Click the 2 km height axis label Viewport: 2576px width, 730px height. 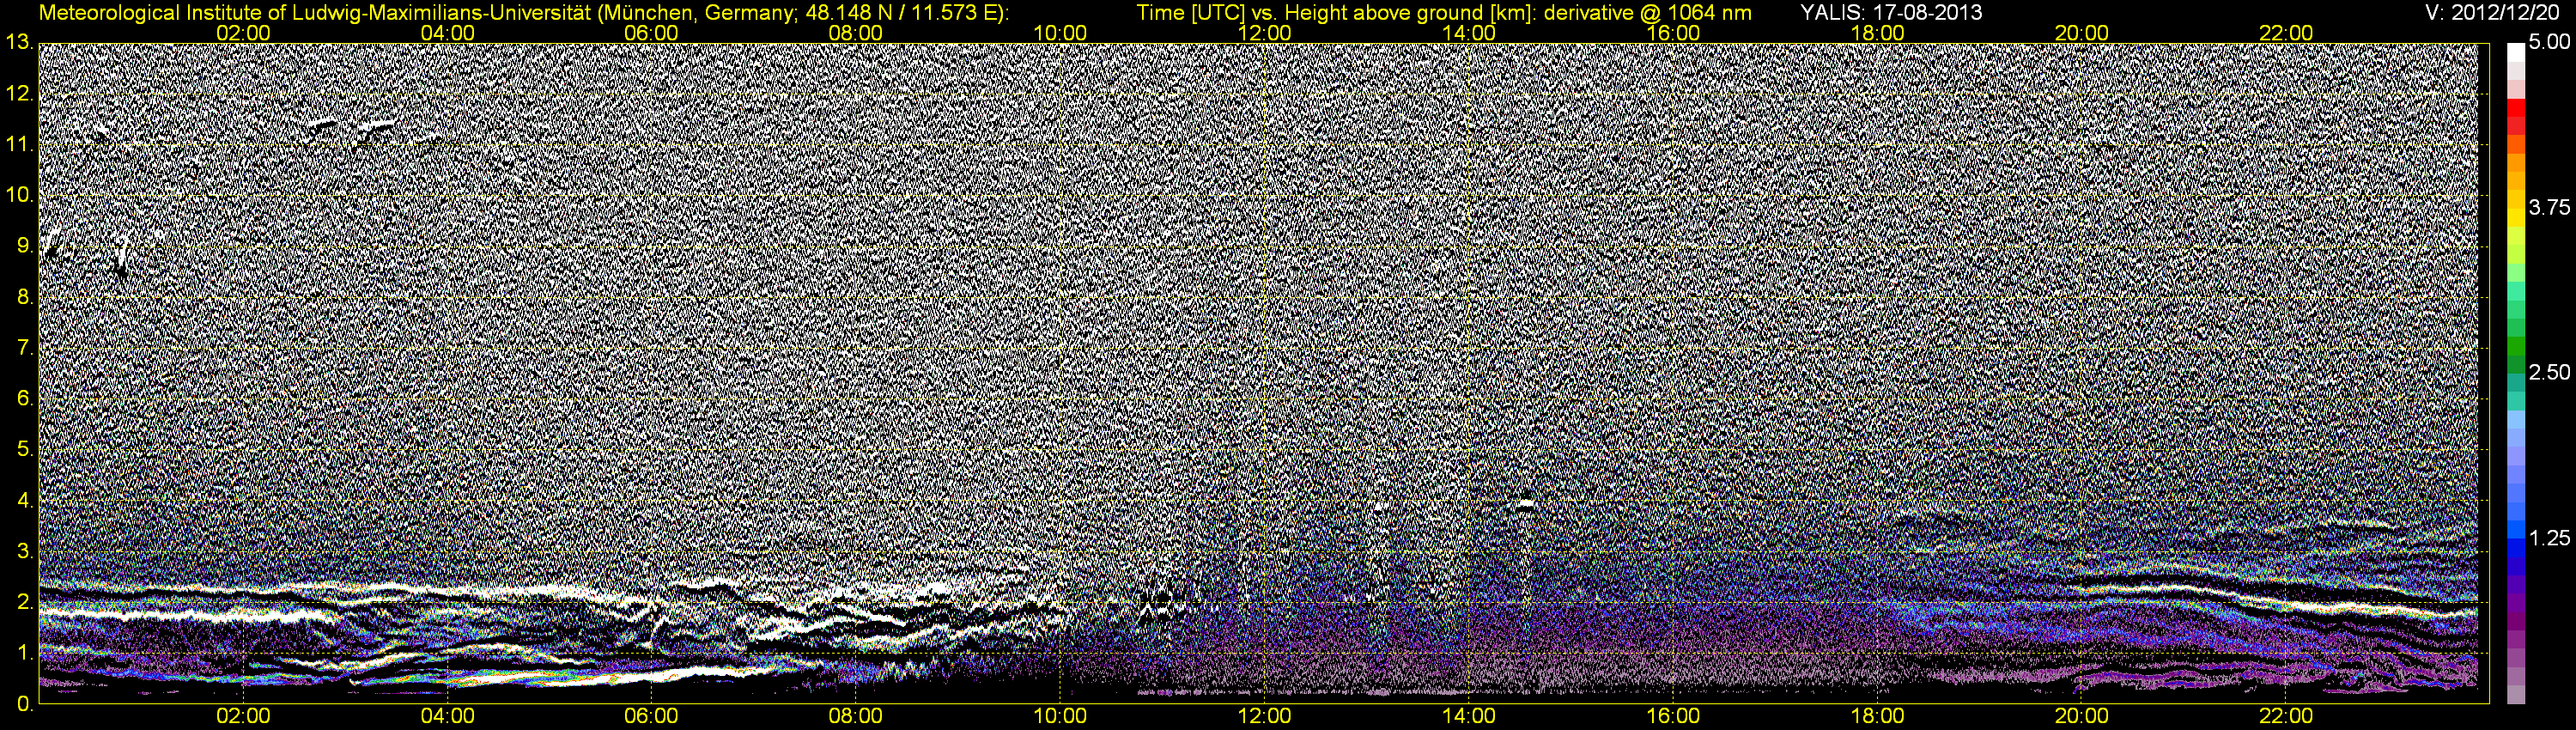24,602
